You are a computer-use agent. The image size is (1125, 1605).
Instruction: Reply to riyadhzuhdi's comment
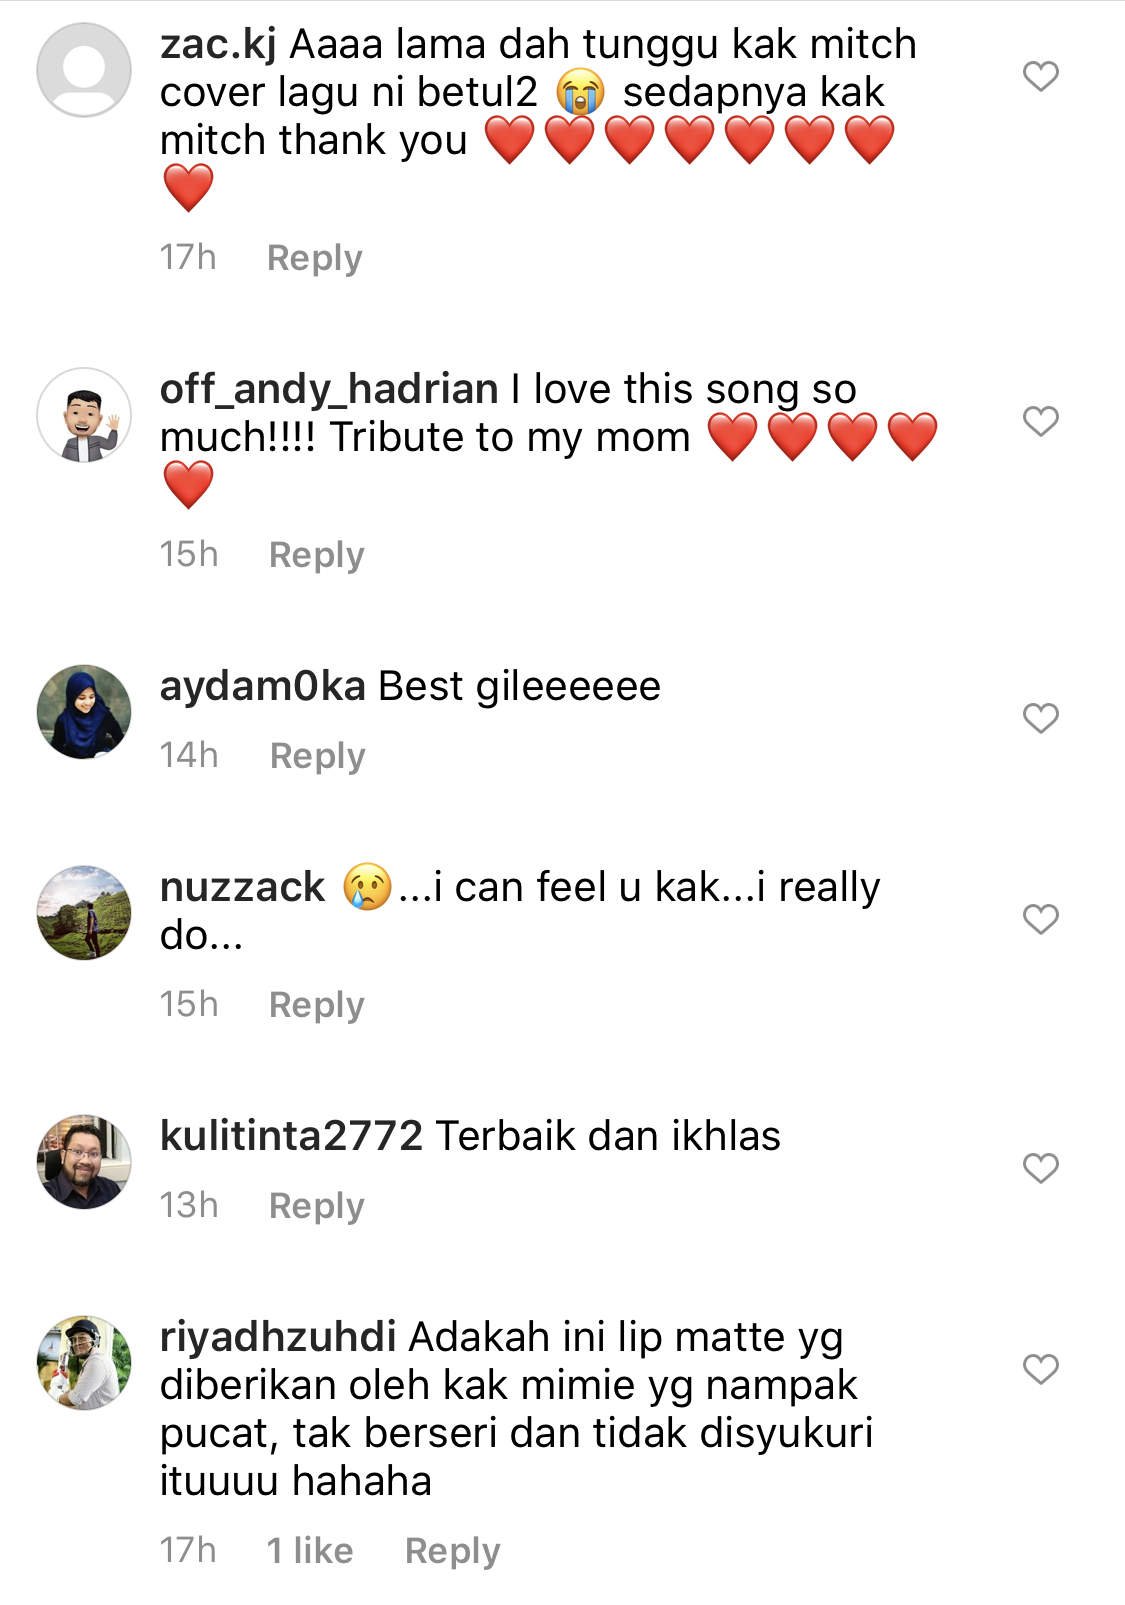pyautogui.click(x=452, y=1551)
